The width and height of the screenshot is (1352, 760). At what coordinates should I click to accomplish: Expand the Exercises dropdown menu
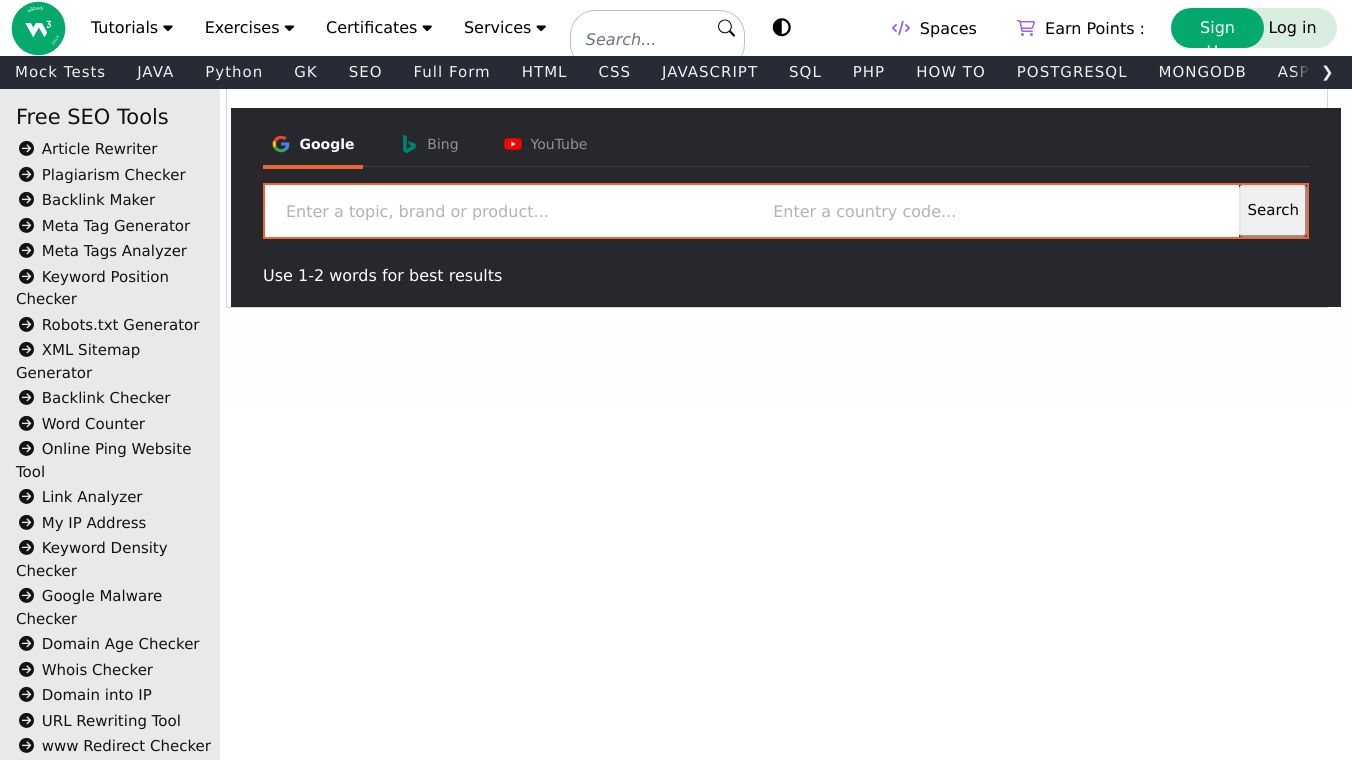tap(249, 28)
